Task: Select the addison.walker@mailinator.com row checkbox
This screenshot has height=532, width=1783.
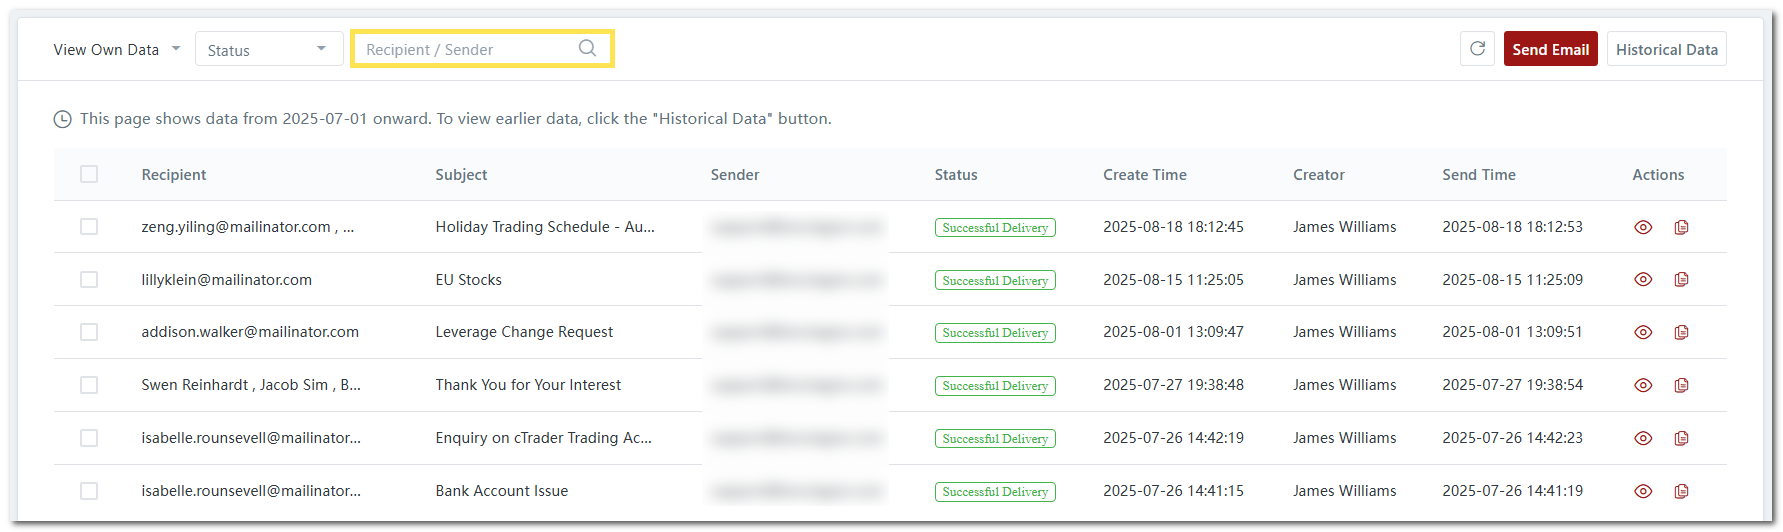Action: (x=89, y=332)
